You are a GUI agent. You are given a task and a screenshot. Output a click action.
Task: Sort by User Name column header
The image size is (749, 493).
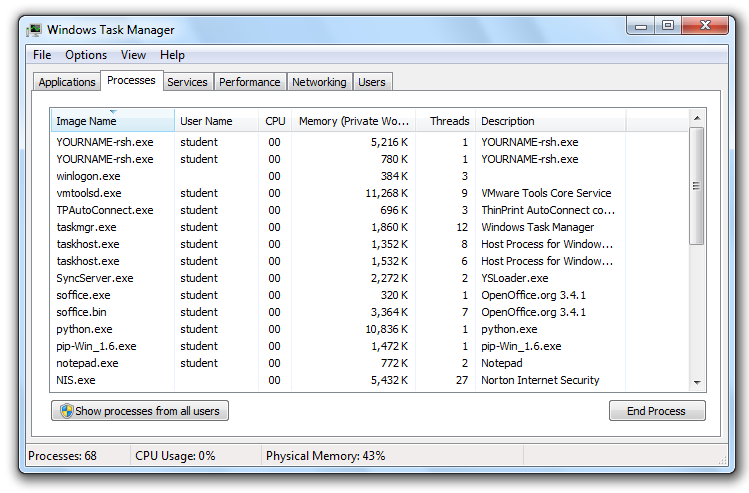click(x=216, y=121)
